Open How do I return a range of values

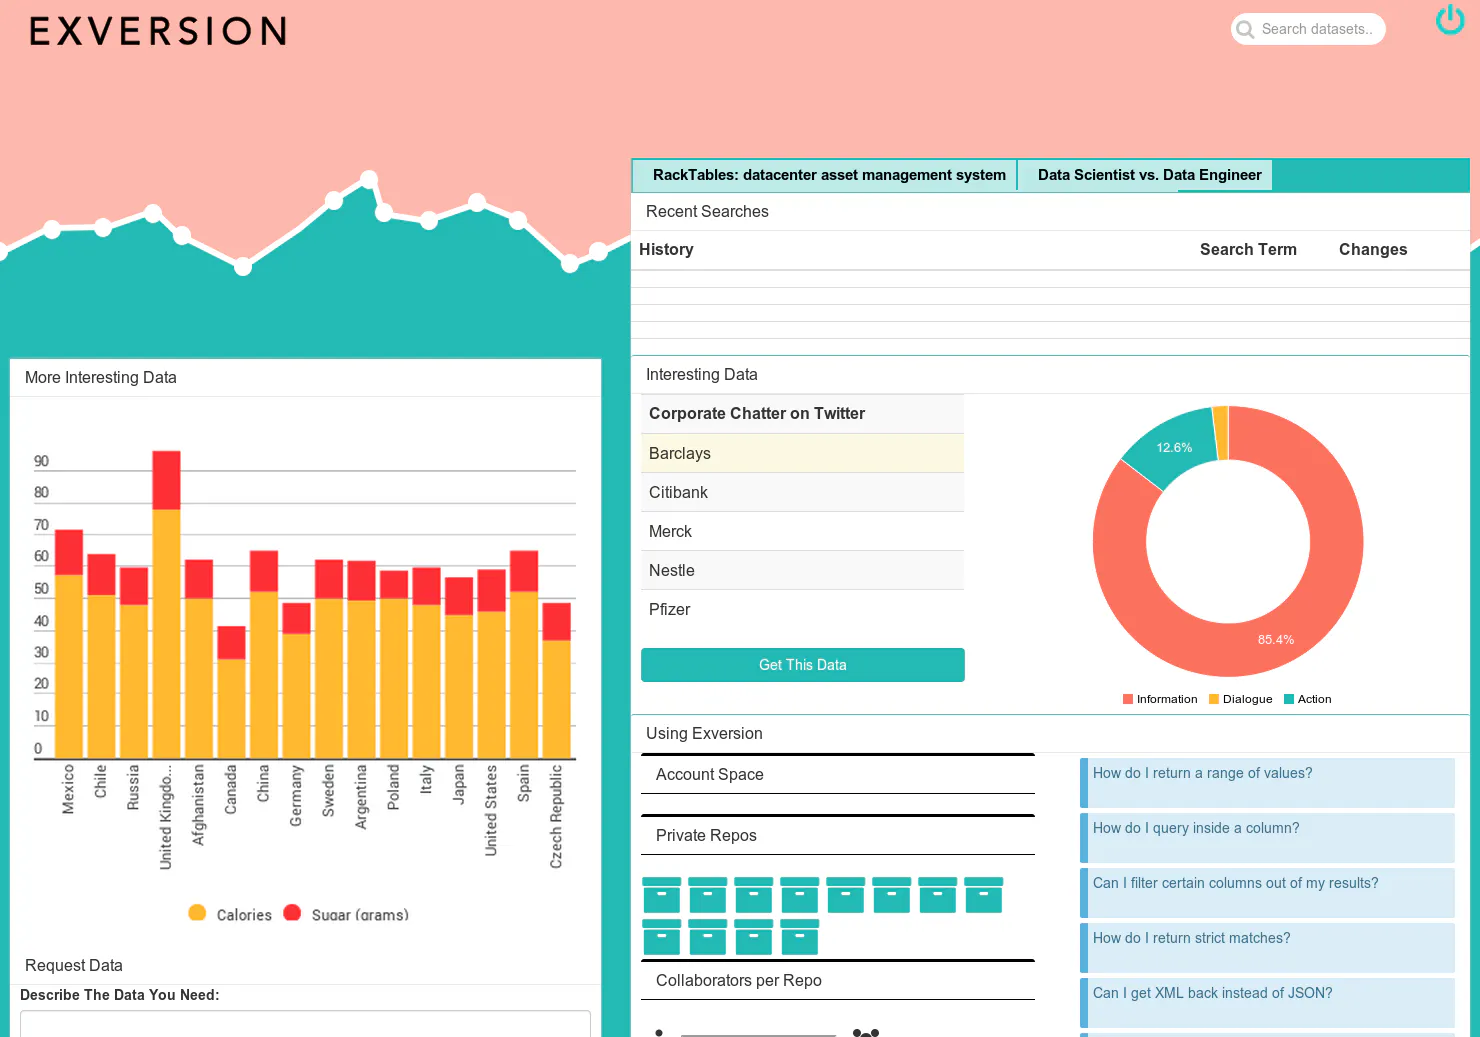1267,783
